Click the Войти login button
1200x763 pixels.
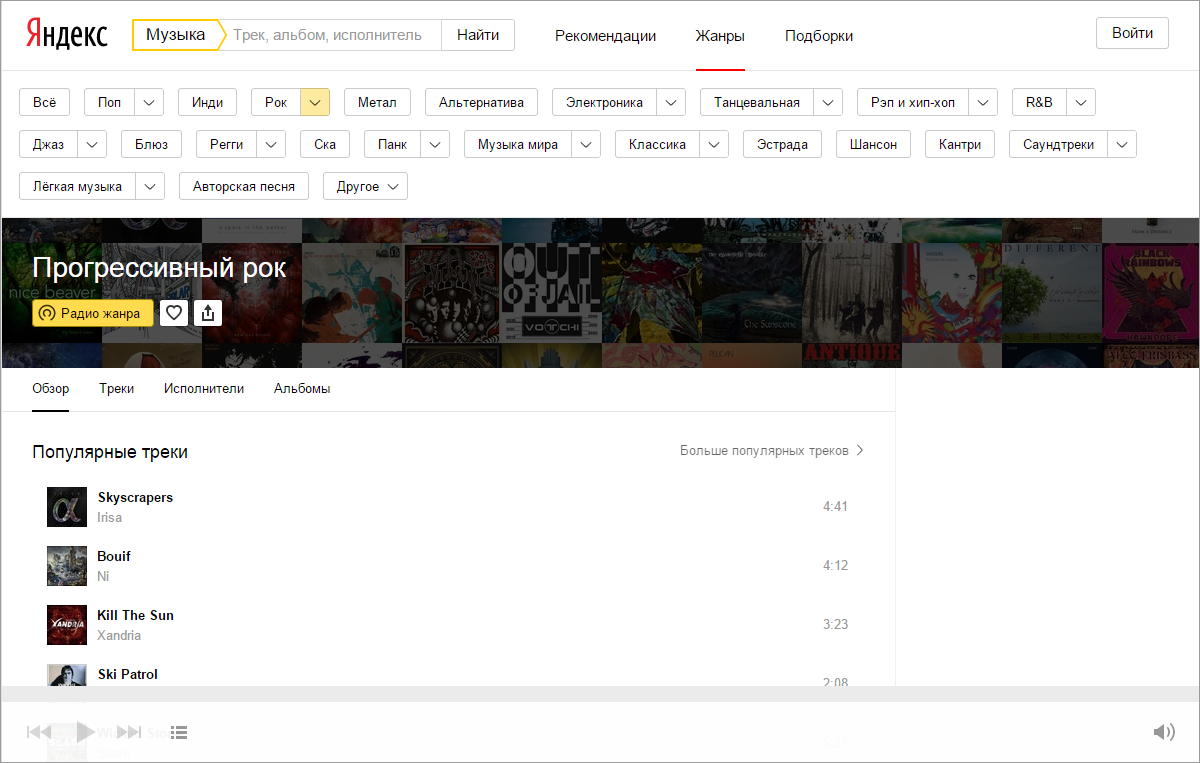[x=1132, y=33]
